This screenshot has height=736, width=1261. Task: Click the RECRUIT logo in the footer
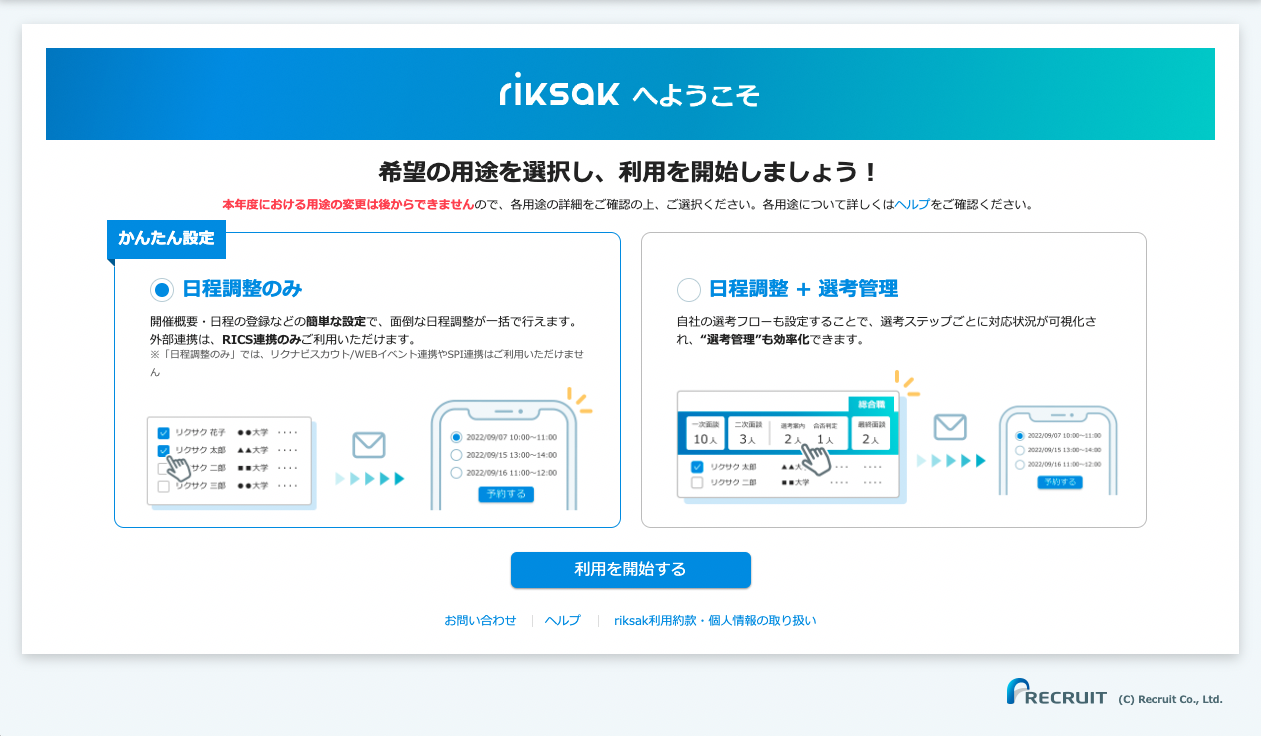(1057, 692)
